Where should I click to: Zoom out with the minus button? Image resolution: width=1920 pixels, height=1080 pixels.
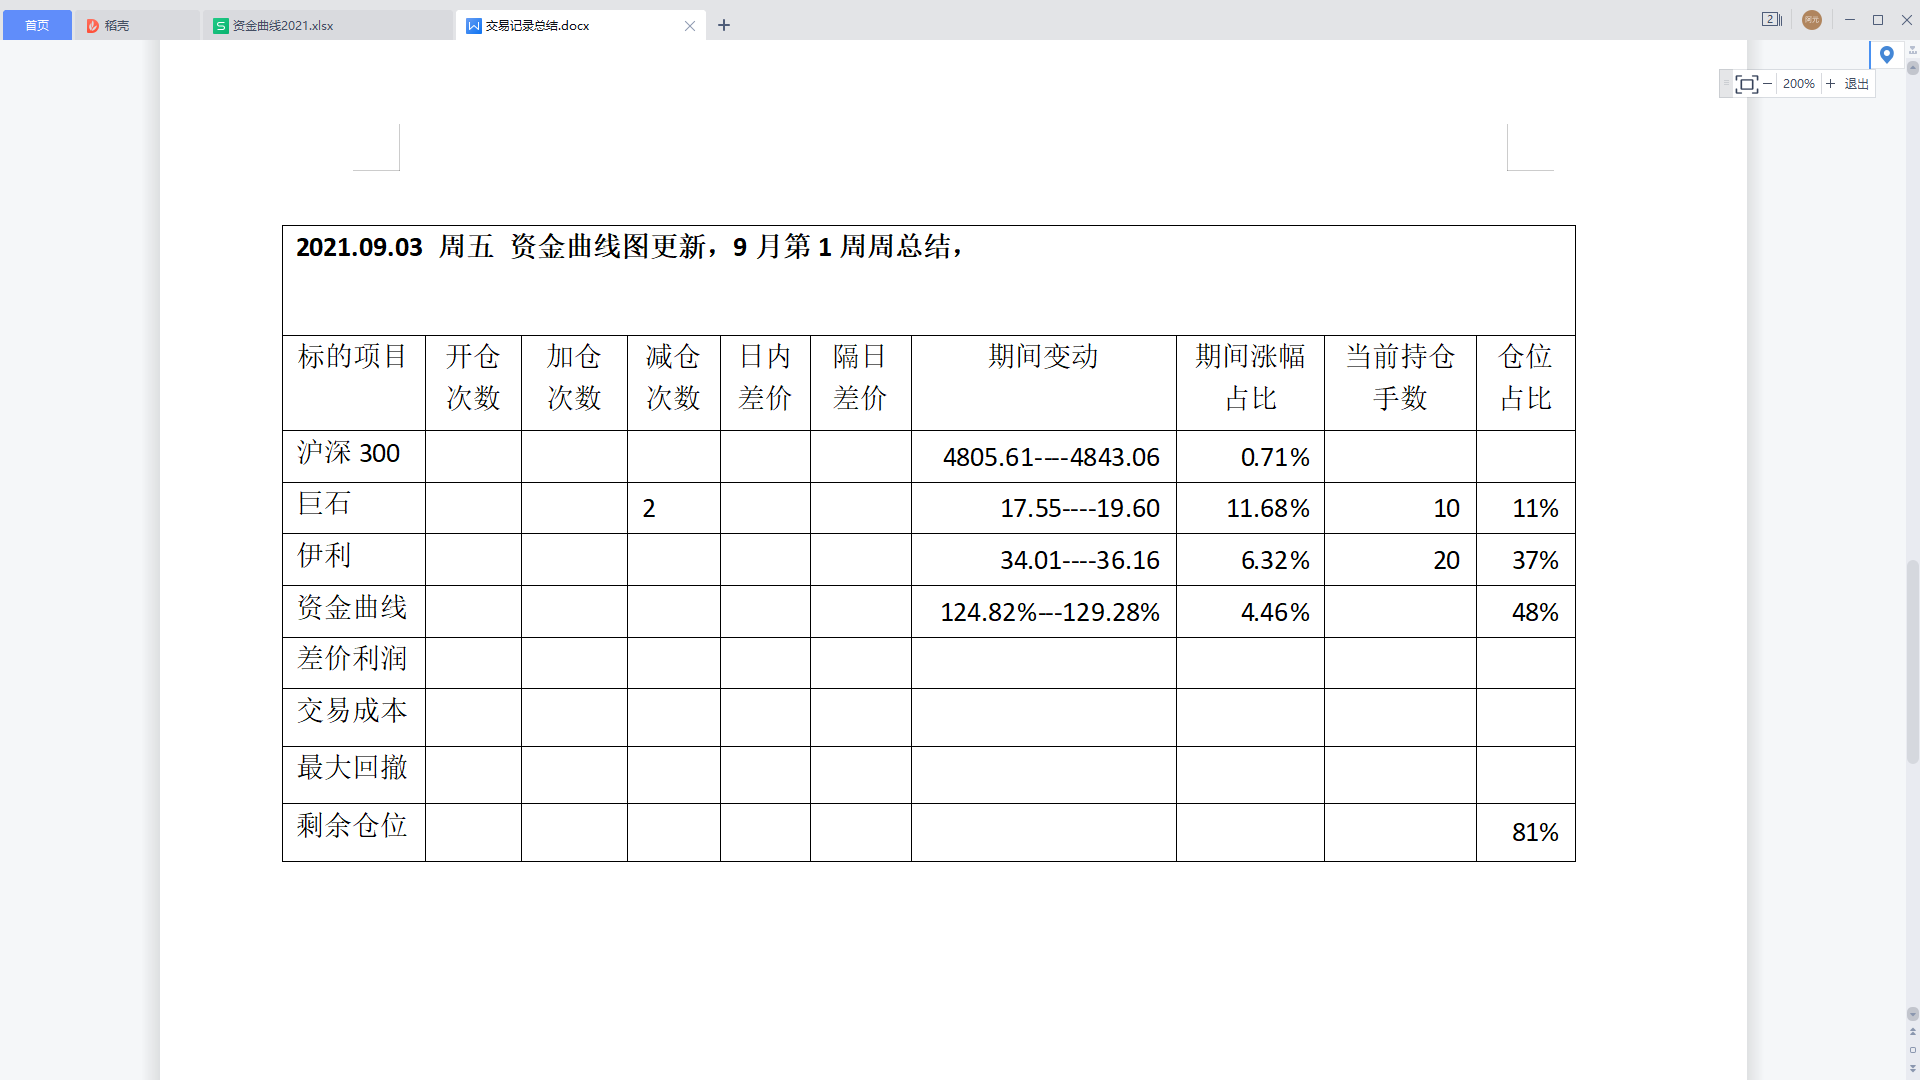click(x=1768, y=84)
